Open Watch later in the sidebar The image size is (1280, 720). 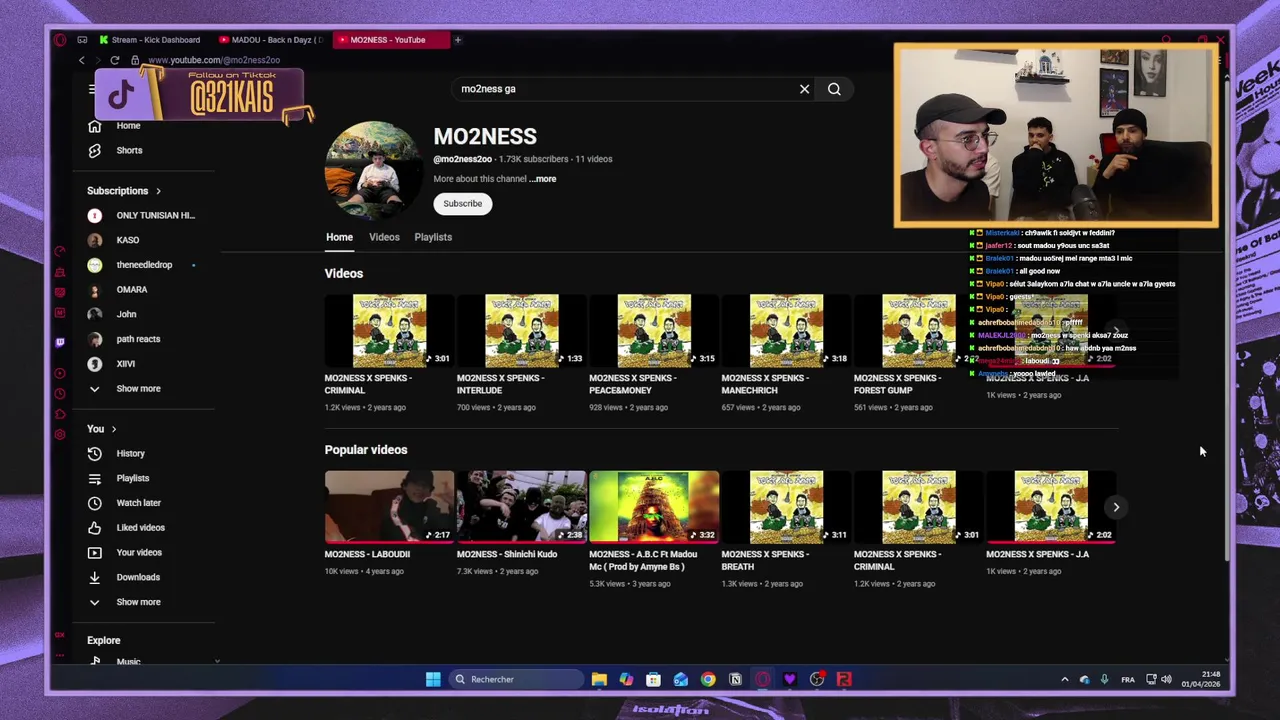[125, 503]
